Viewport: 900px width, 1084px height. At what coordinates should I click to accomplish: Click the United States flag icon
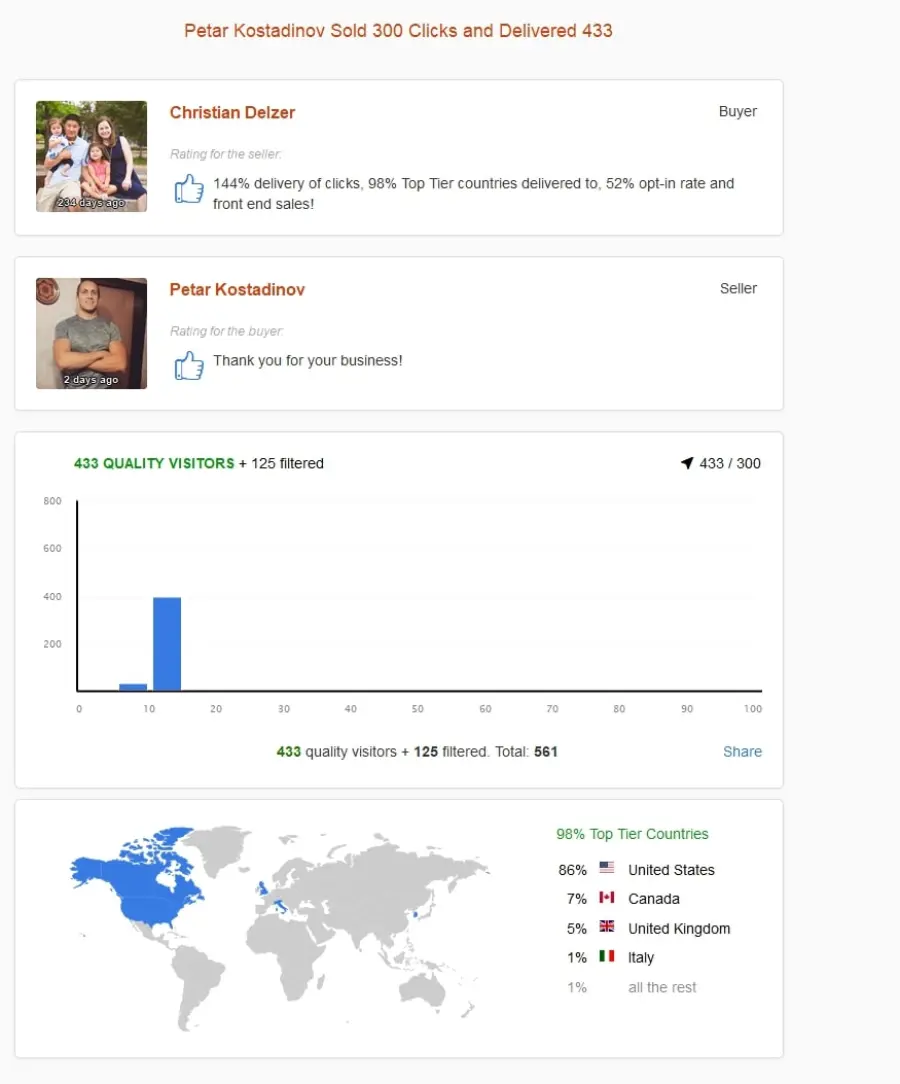point(606,867)
